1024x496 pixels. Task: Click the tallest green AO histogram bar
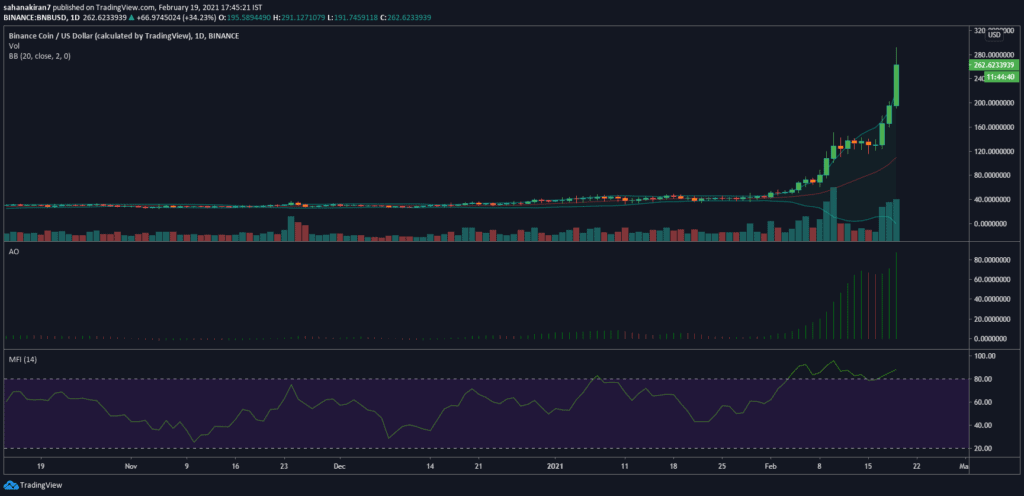point(897,295)
